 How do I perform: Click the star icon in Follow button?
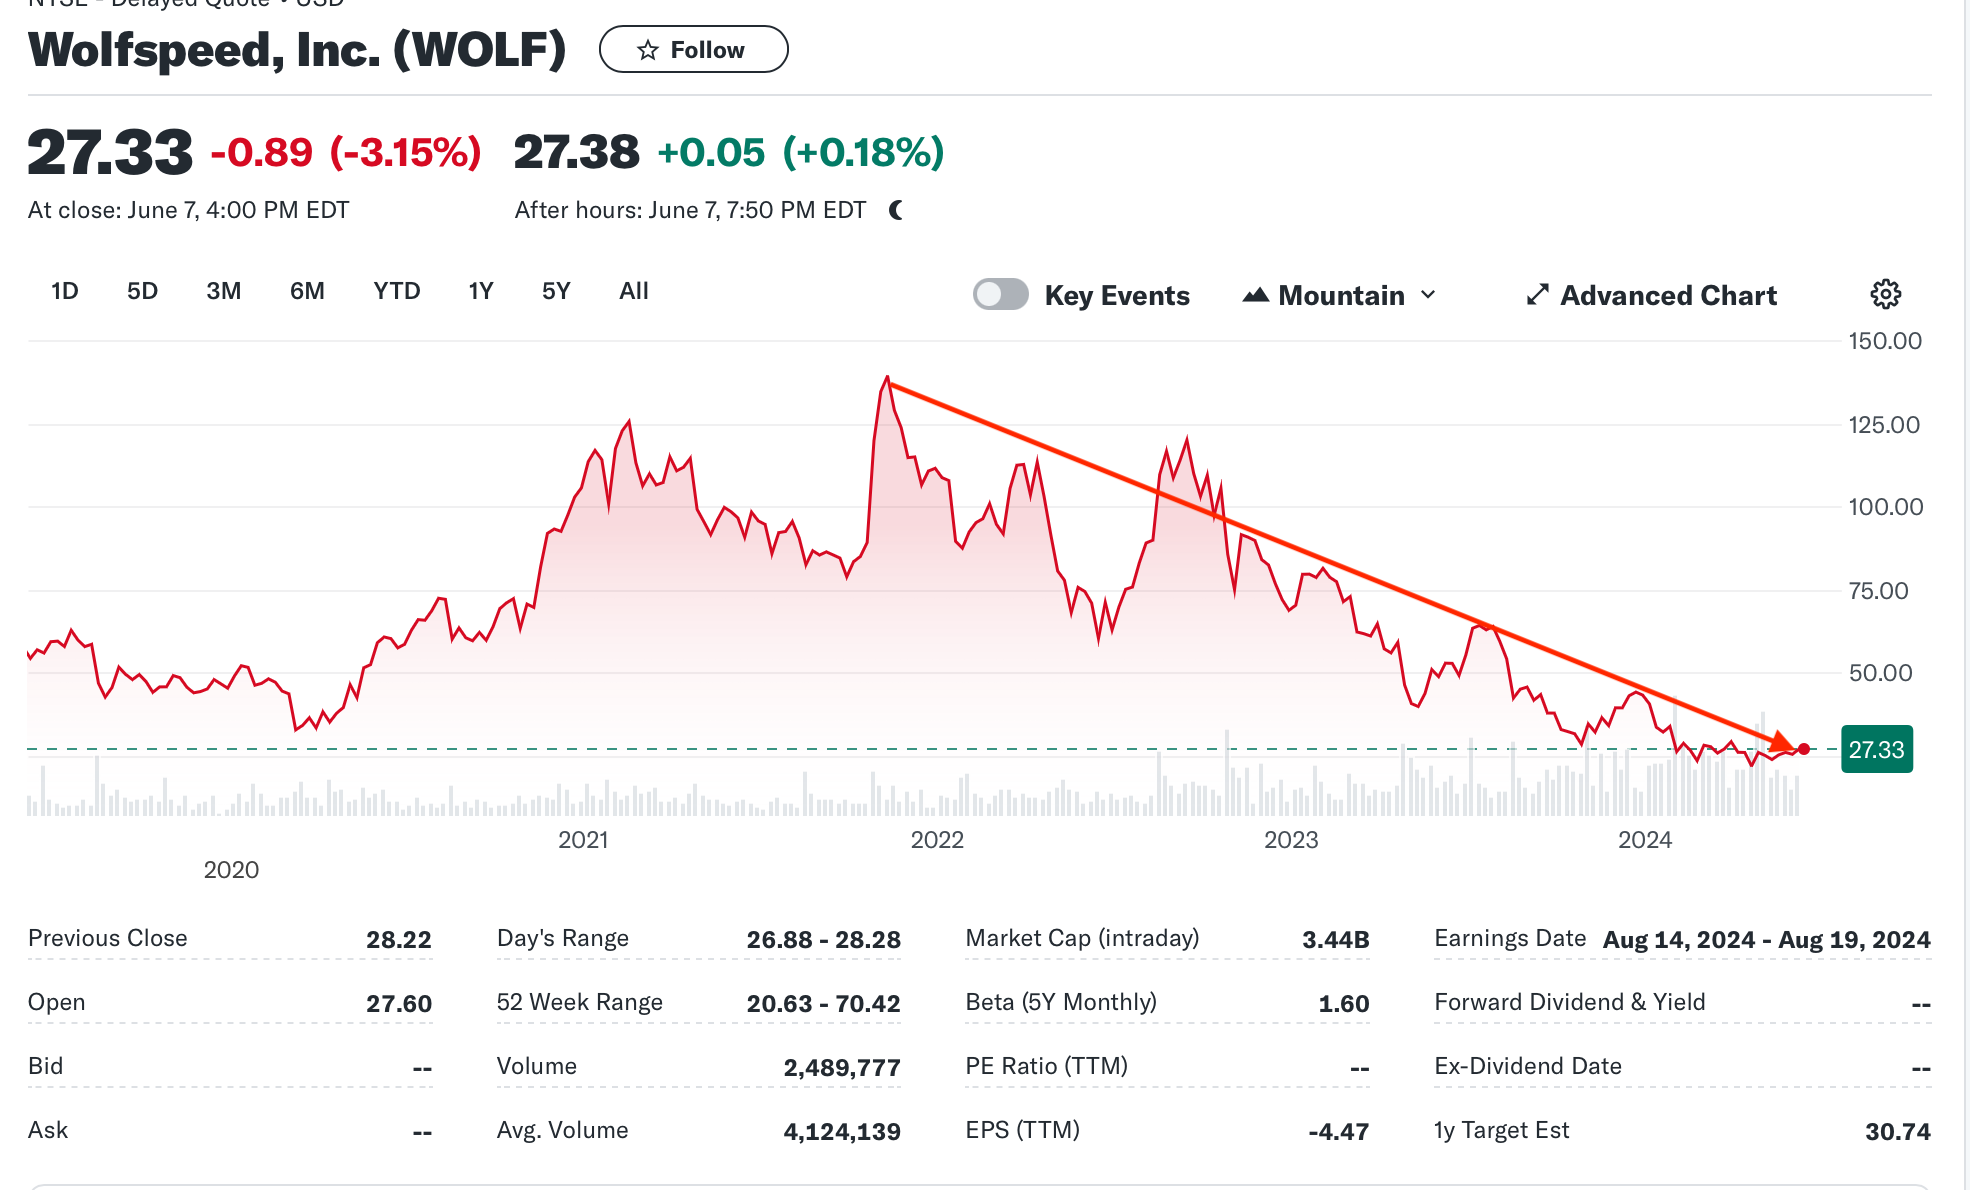pyautogui.click(x=648, y=50)
